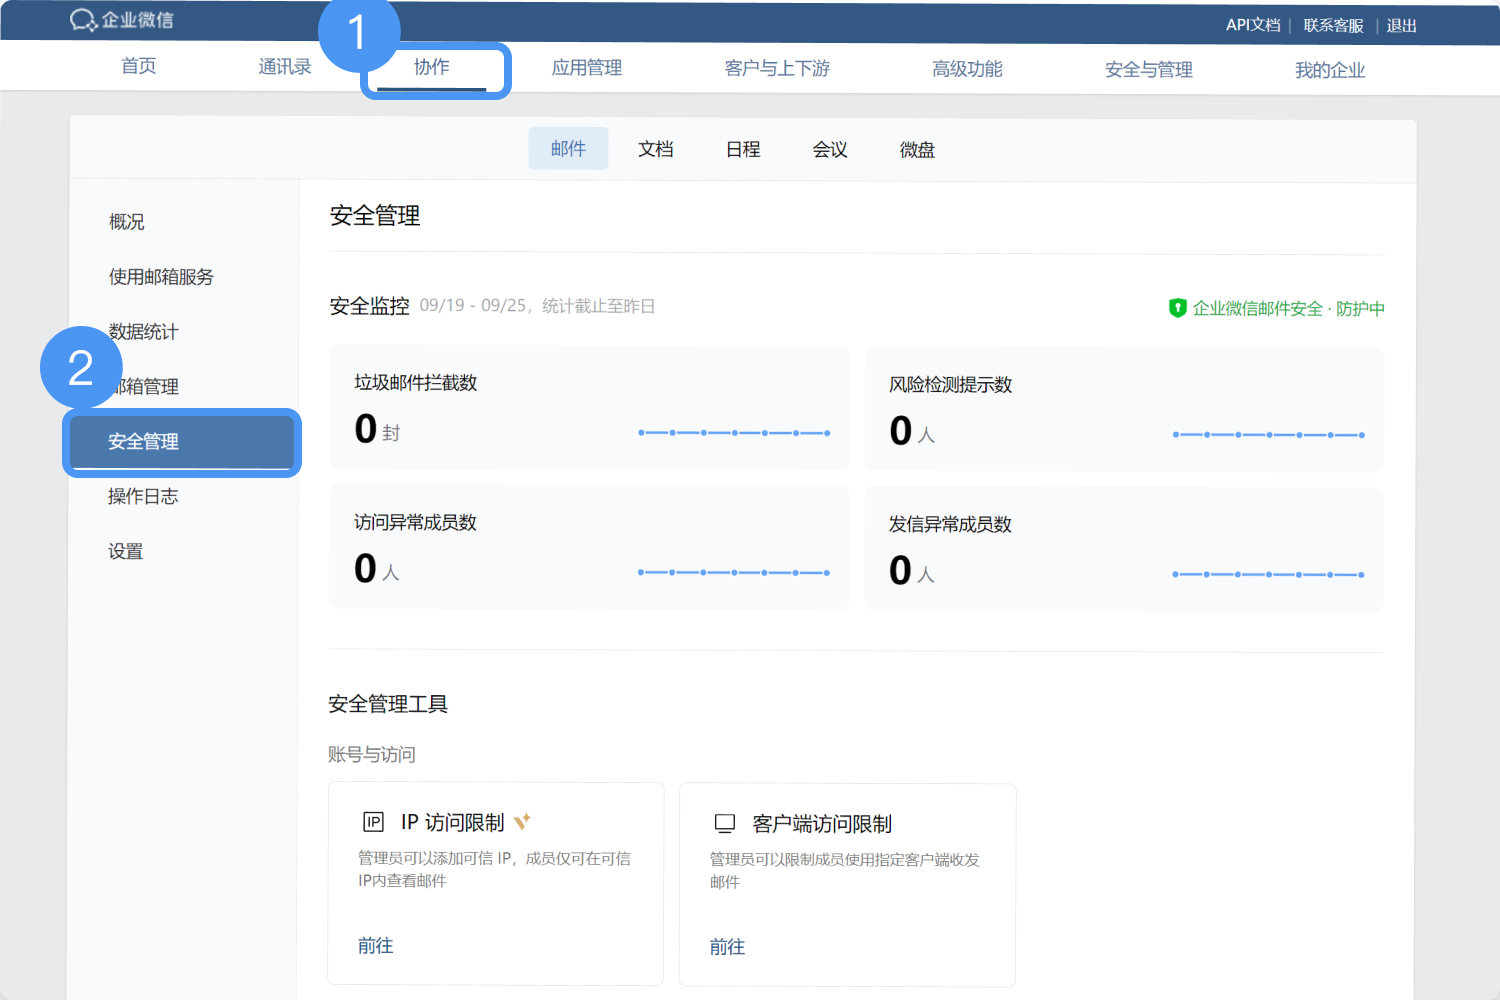Viewport: 1500px width, 1000px height.
Task: Click the gold sparkle badge beside IP 访问限制
Action: tap(522, 822)
